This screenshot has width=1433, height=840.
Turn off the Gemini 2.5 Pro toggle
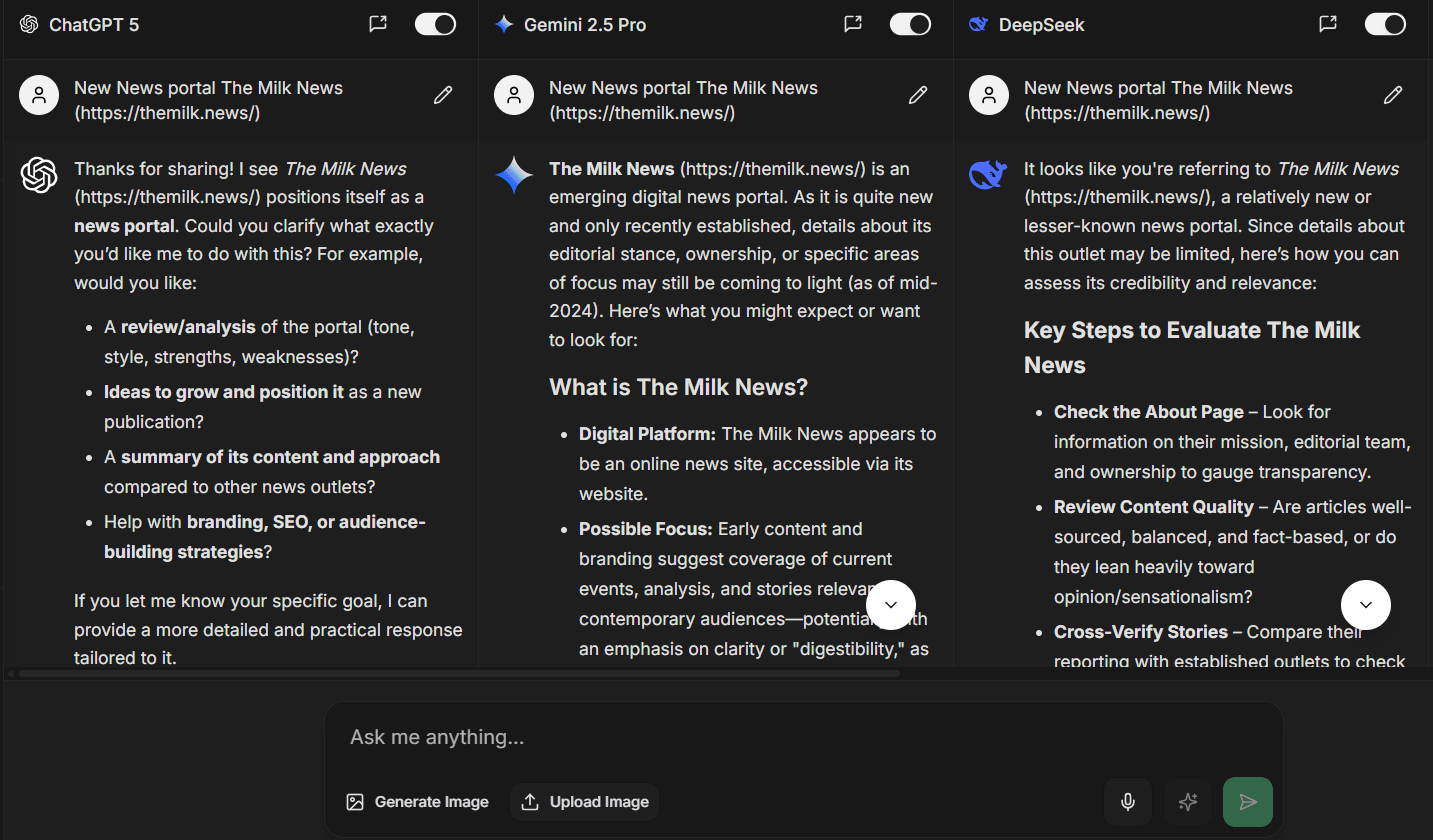(x=910, y=24)
